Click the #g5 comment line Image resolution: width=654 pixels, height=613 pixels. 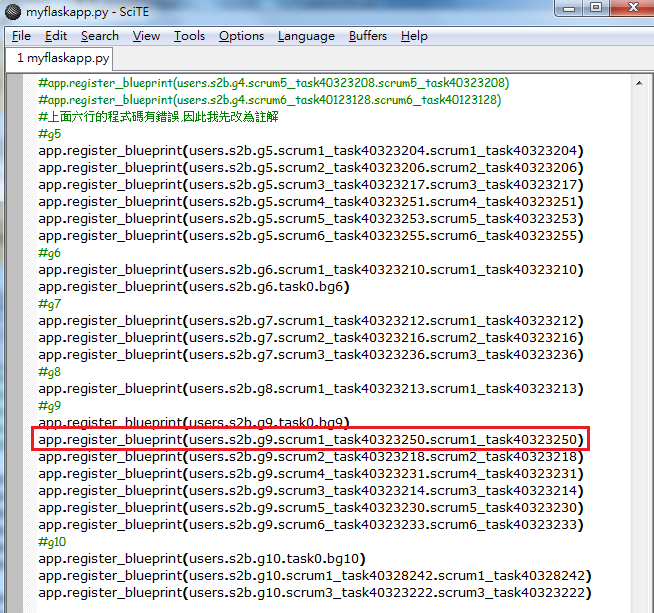50,134
